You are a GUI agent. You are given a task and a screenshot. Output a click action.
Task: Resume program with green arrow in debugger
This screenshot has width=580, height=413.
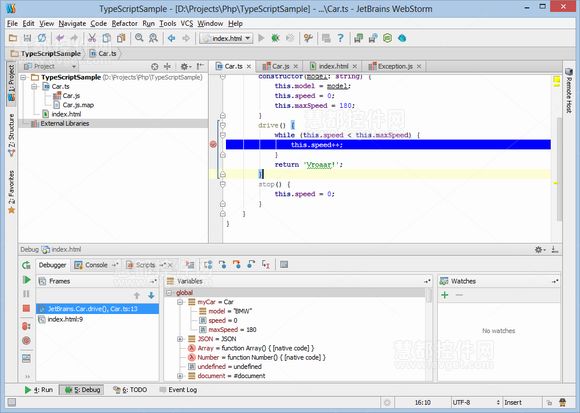(x=26, y=280)
